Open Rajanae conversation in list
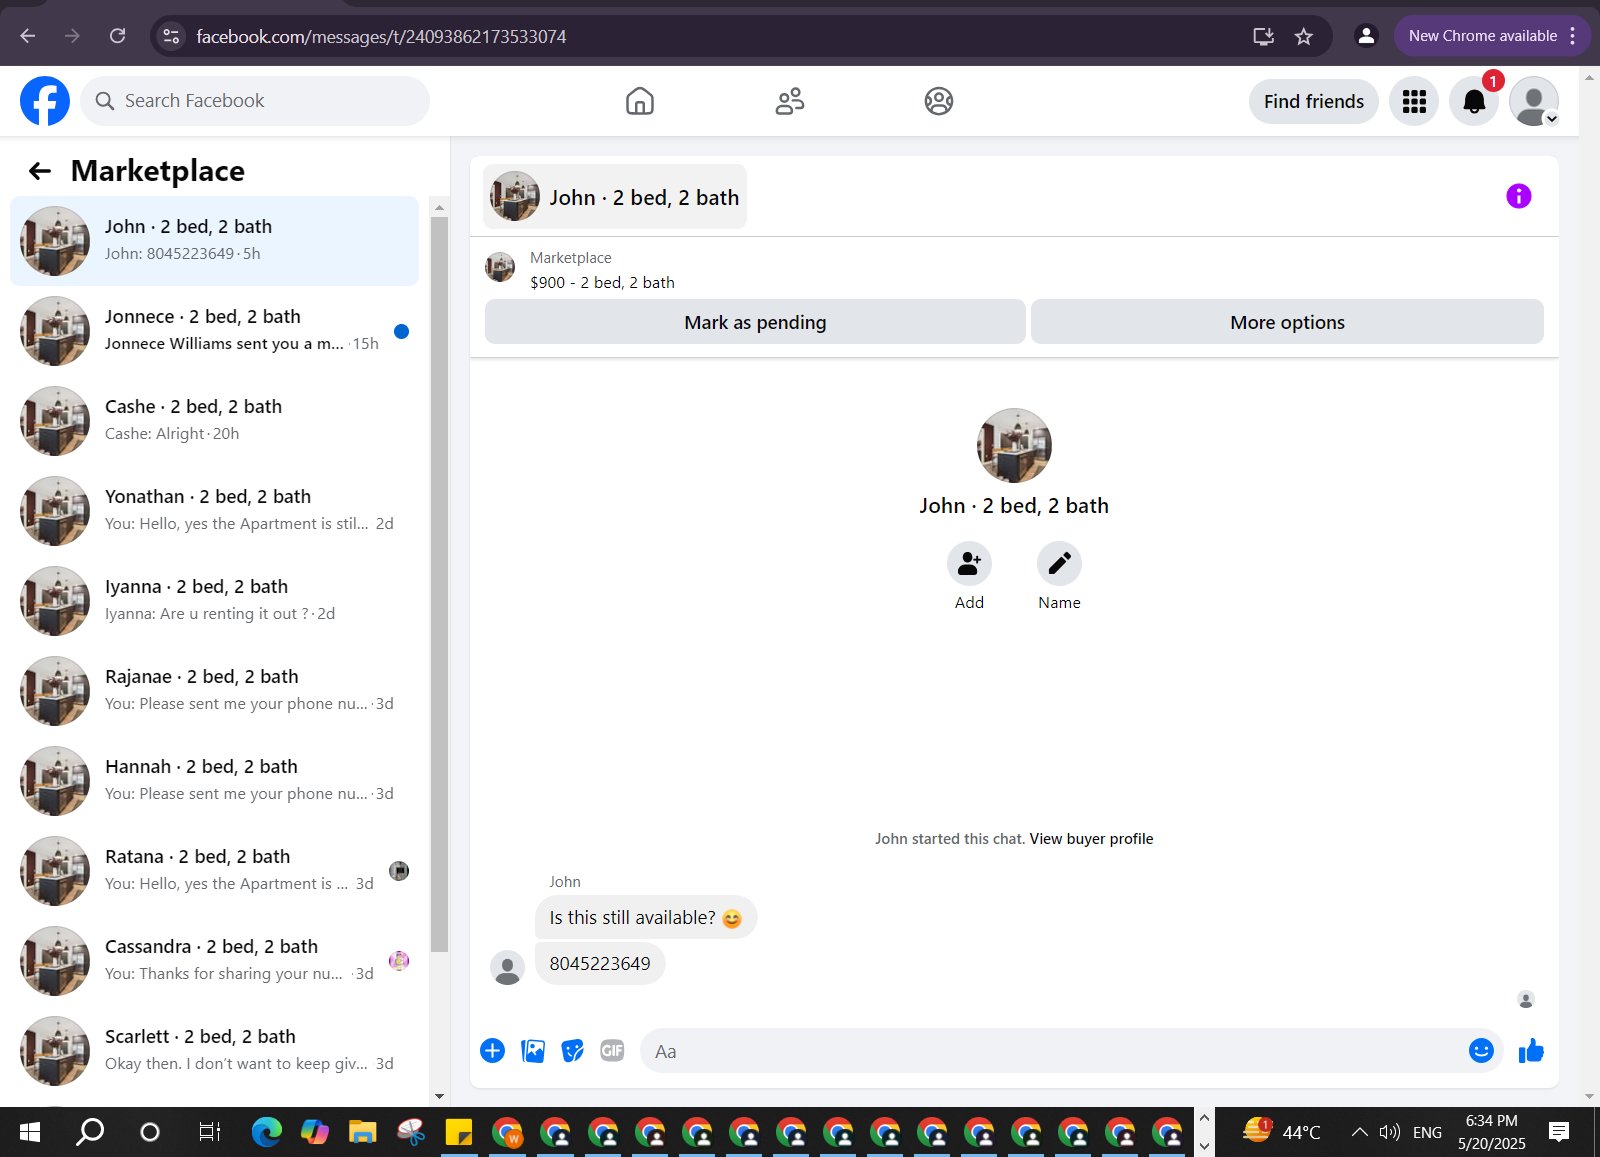1600x1157 pixels. [214, 691]
